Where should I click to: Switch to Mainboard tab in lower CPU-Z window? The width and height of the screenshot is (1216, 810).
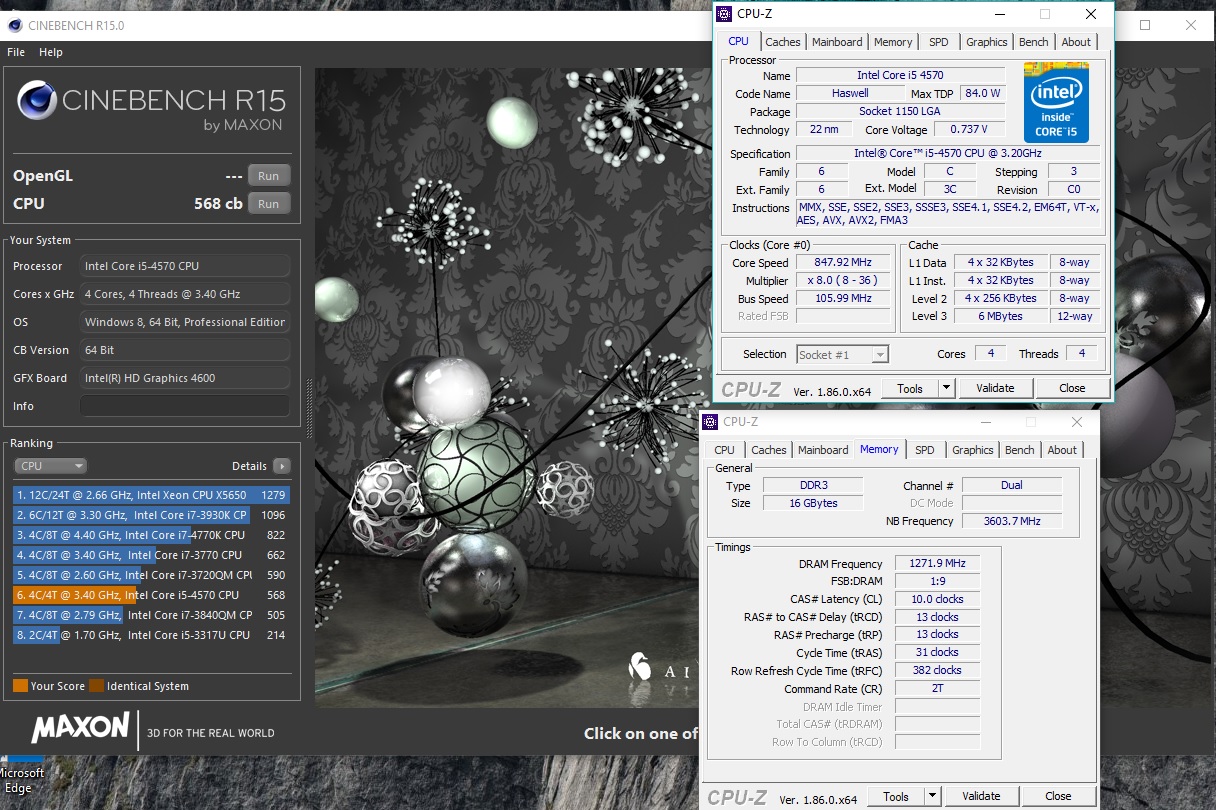point(823,450)
